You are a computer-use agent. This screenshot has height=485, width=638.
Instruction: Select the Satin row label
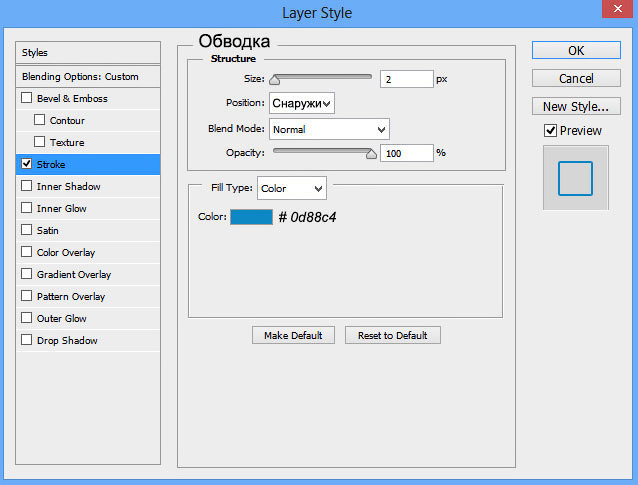coord(48,231)
